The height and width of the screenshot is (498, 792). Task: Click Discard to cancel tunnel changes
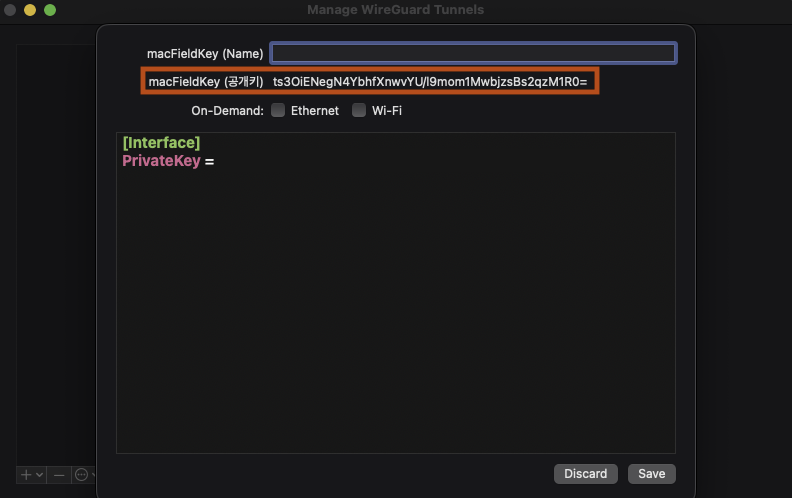point(585,474)
